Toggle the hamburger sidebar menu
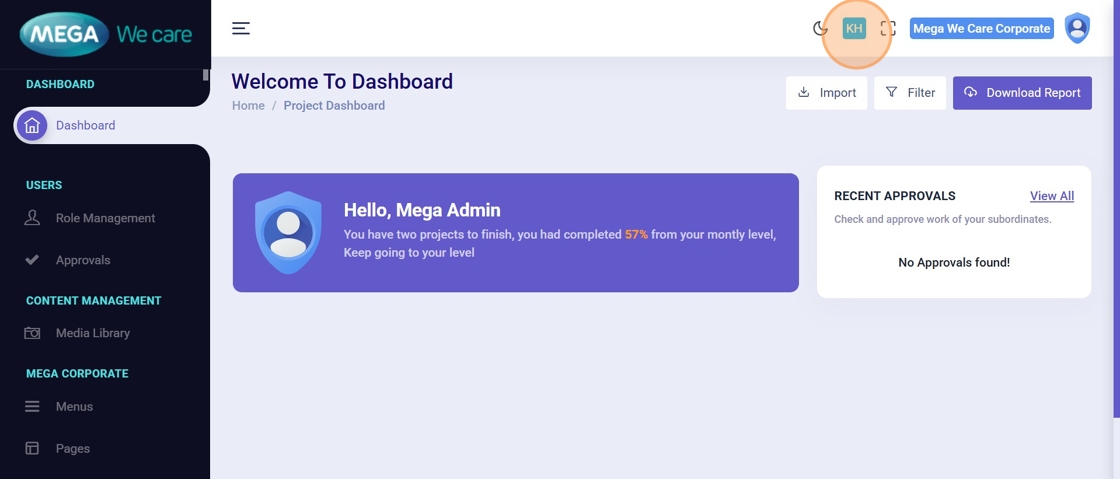 [x=241, y=28]
